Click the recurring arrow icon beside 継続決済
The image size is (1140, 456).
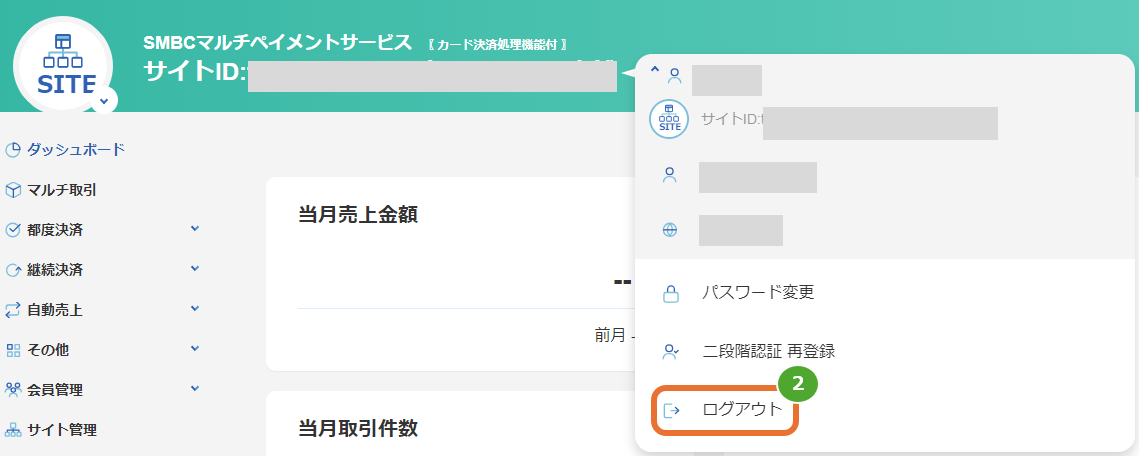click(13, 271)
